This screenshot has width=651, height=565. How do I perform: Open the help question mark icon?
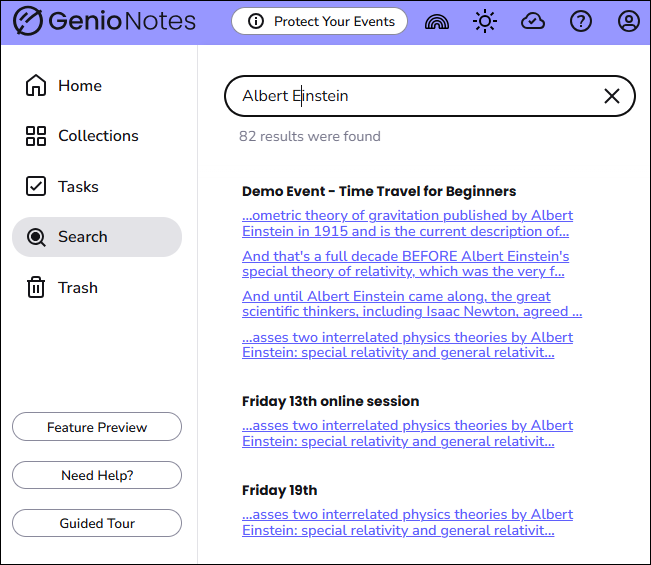581,21
